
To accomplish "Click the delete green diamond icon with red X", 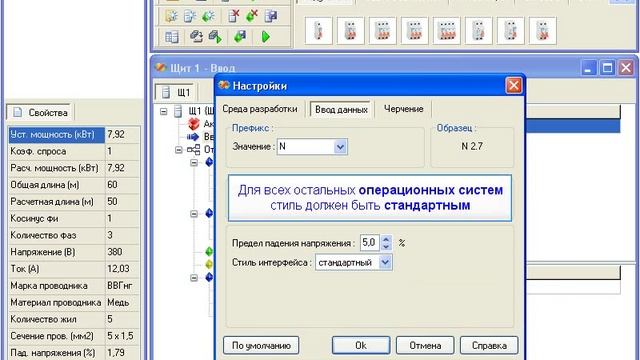I will point(252,16).
